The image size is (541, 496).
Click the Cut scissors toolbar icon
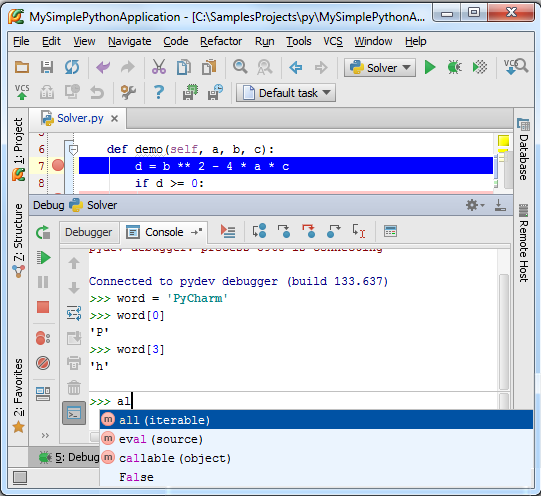click(x=159, y=67)
